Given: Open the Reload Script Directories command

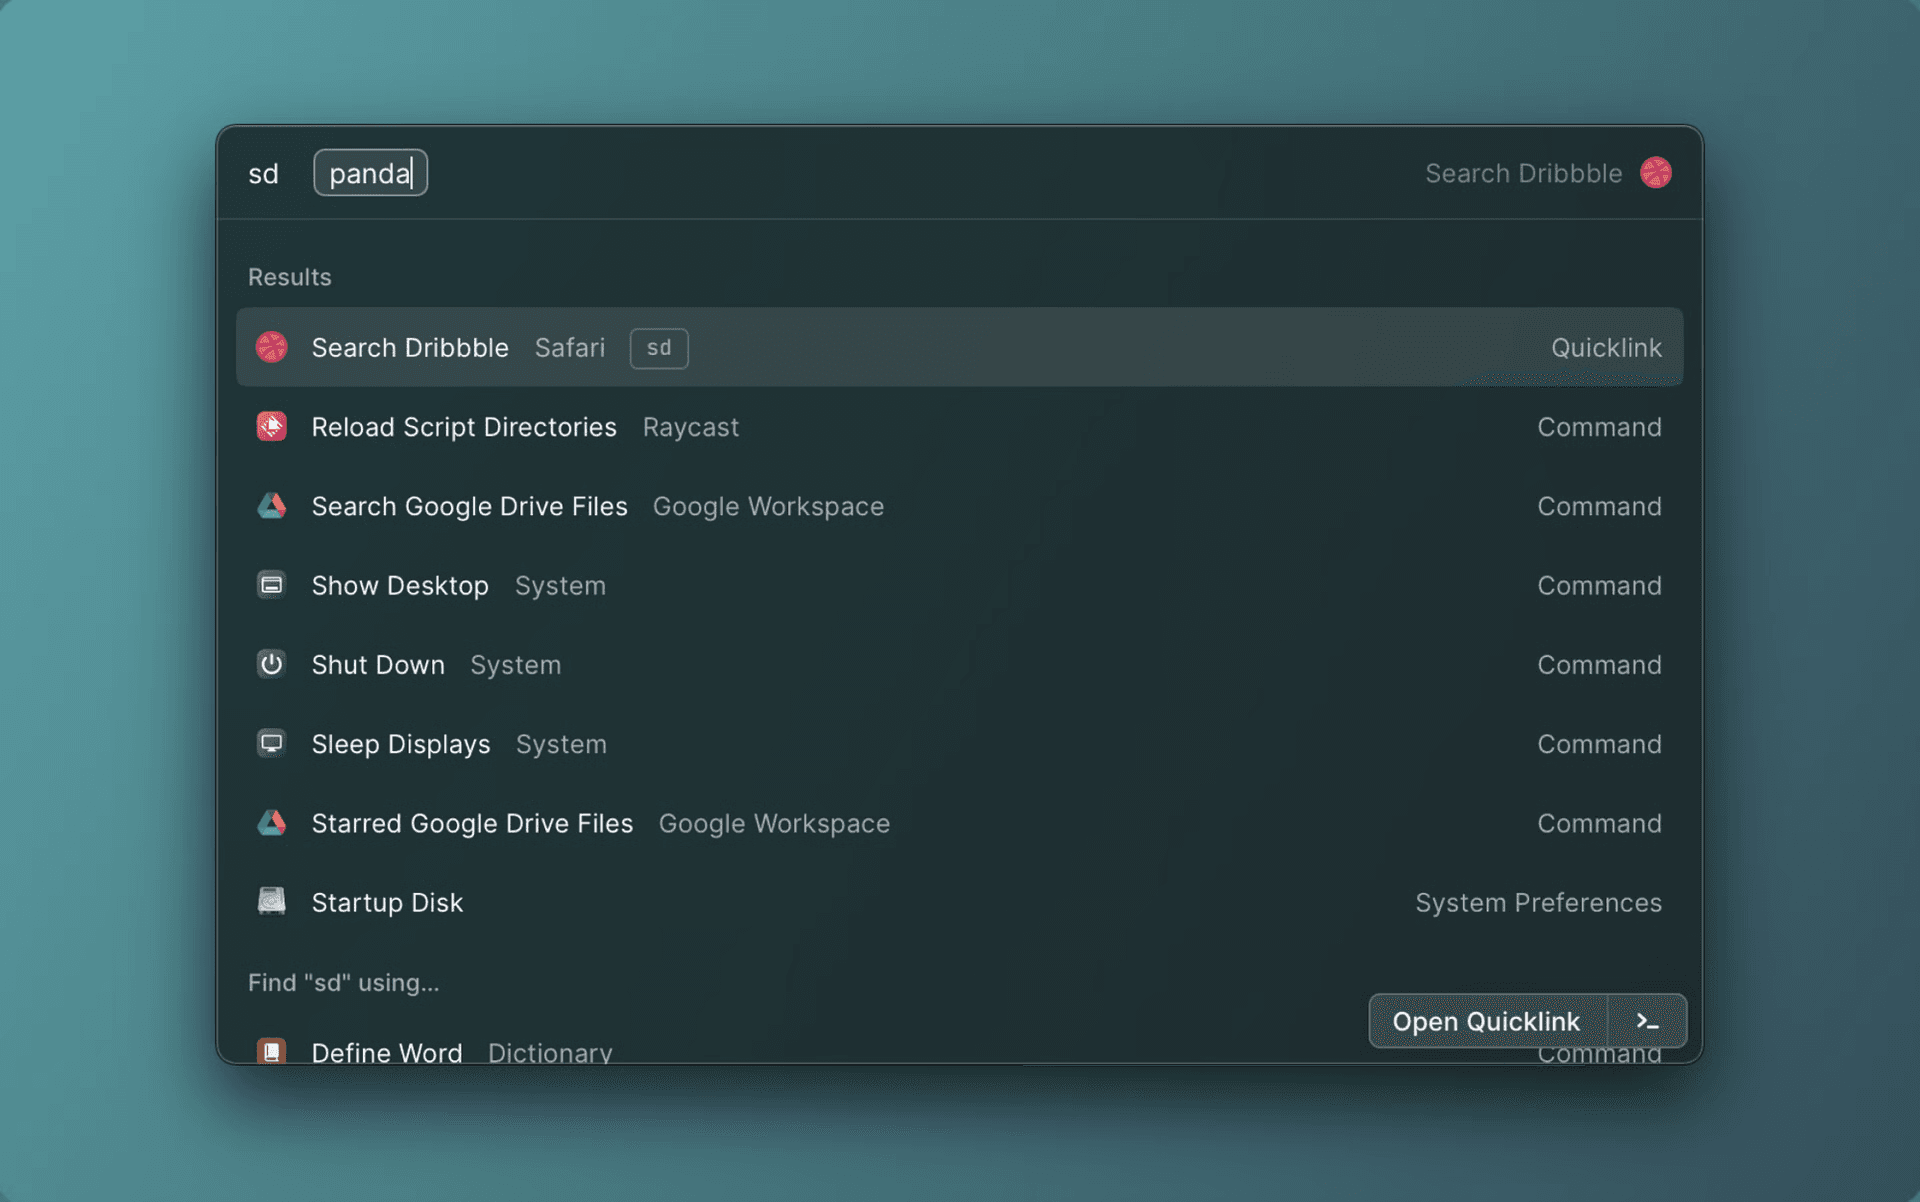Looking at the screenshot, I should coord(464,426).
